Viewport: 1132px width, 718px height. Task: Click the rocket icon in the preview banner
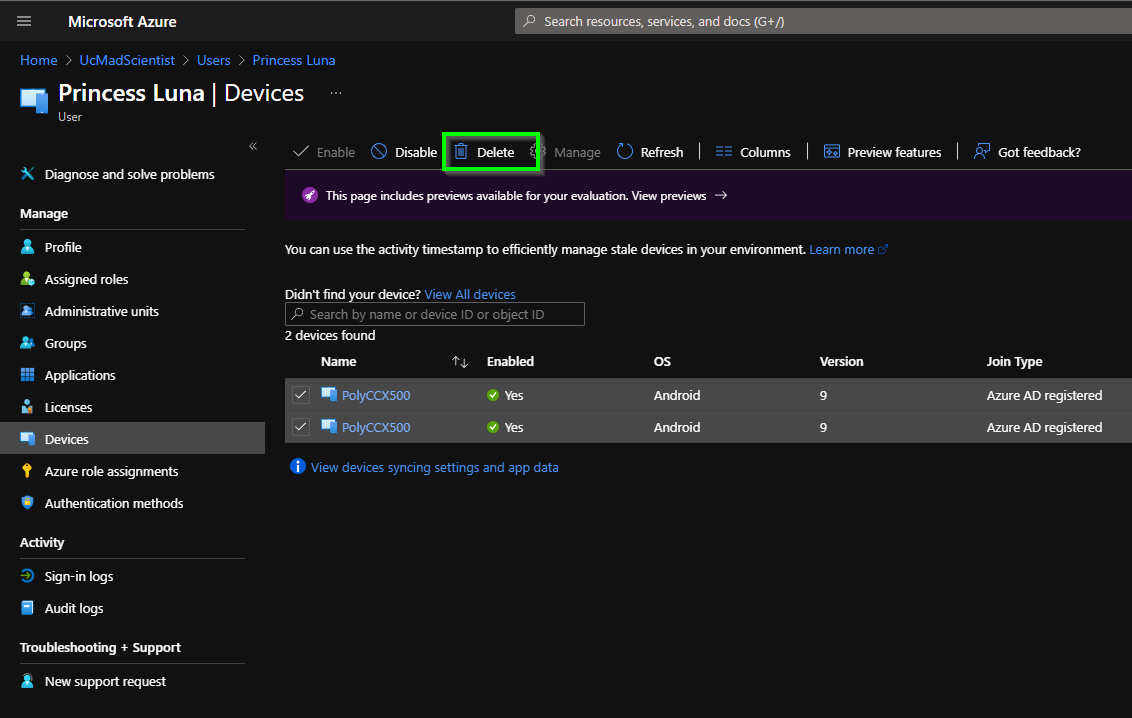pos(310,196)
